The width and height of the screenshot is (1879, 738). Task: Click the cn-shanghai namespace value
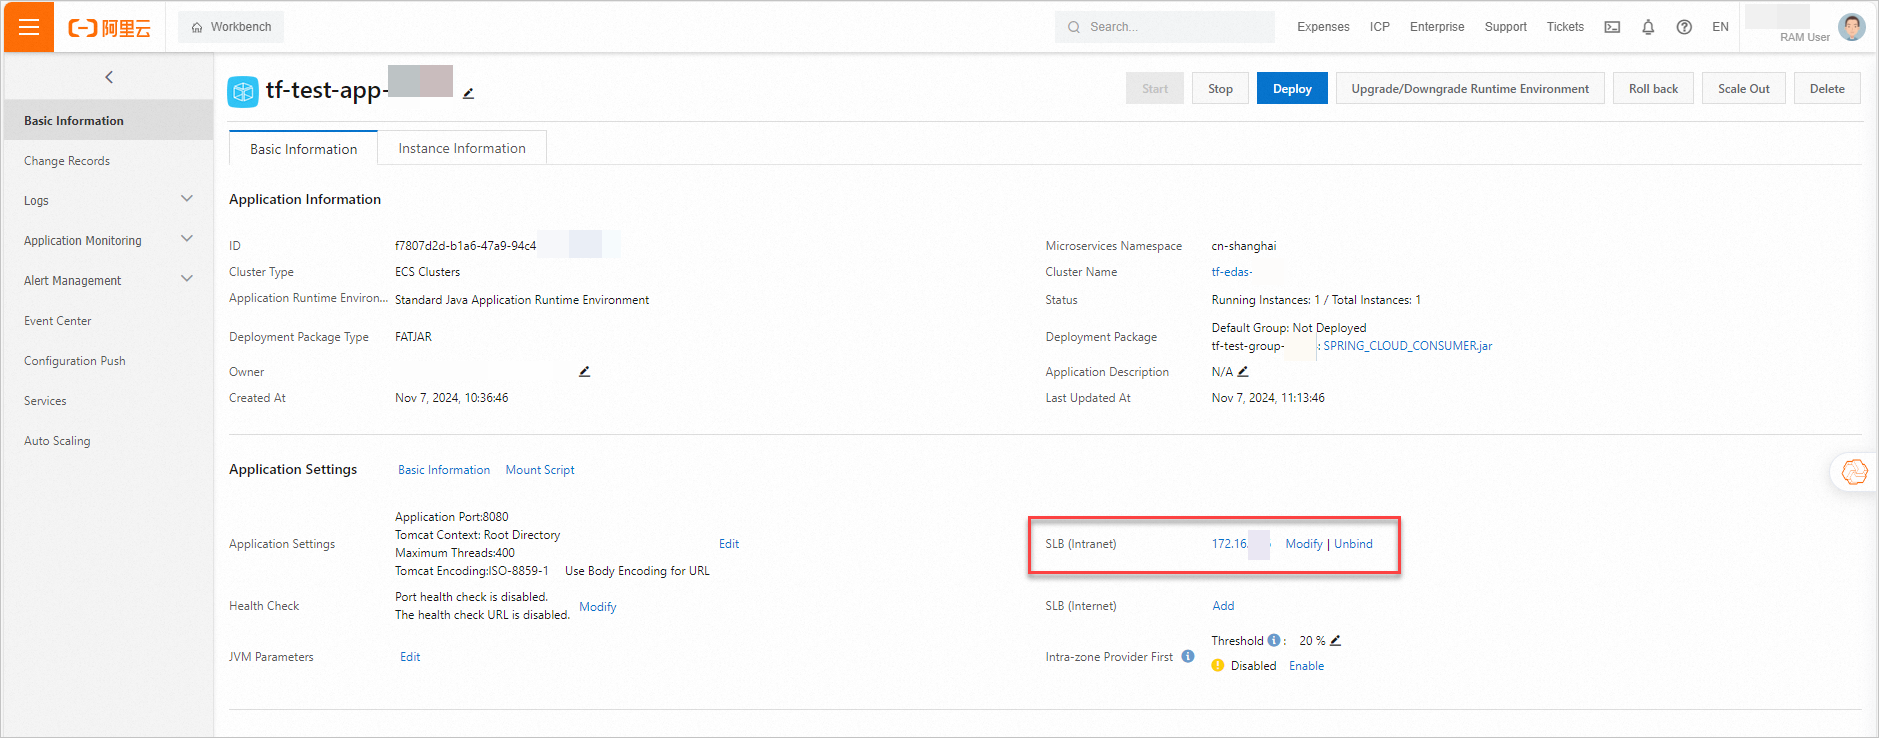coord(1244,246)
